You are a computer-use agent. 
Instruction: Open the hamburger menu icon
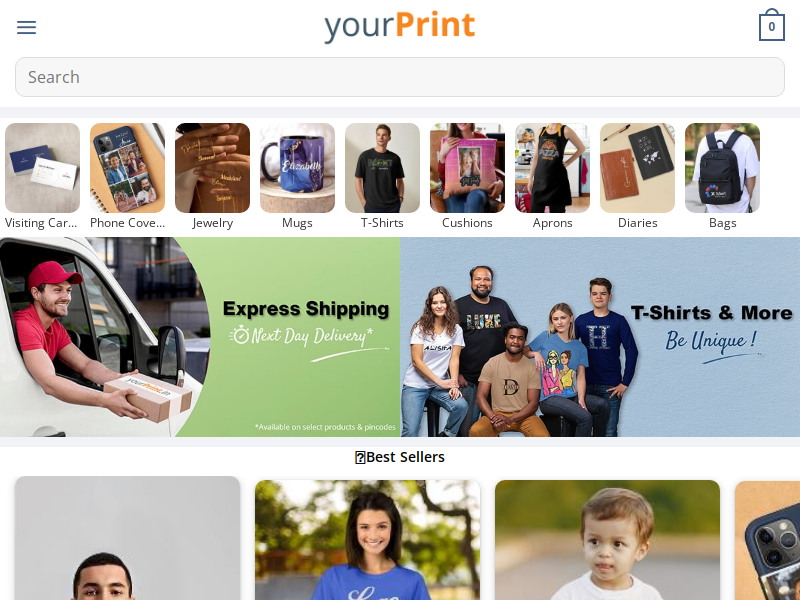27,27
